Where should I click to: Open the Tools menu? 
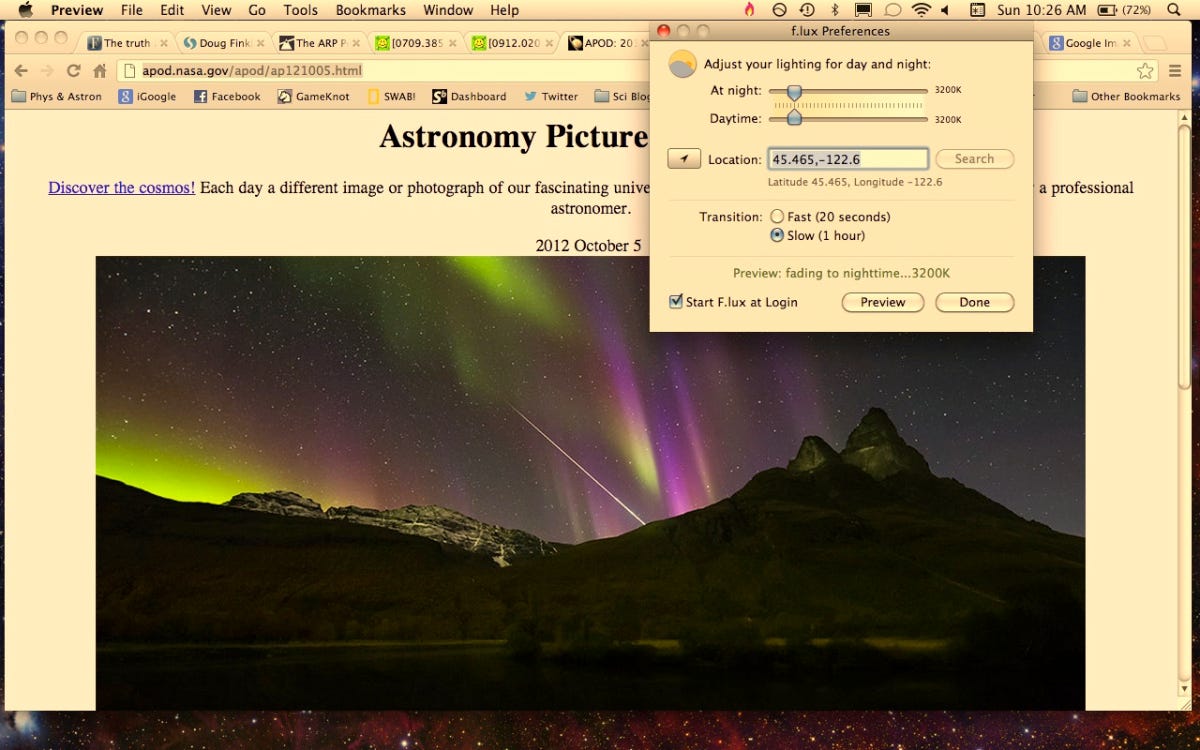coord(300,10)
